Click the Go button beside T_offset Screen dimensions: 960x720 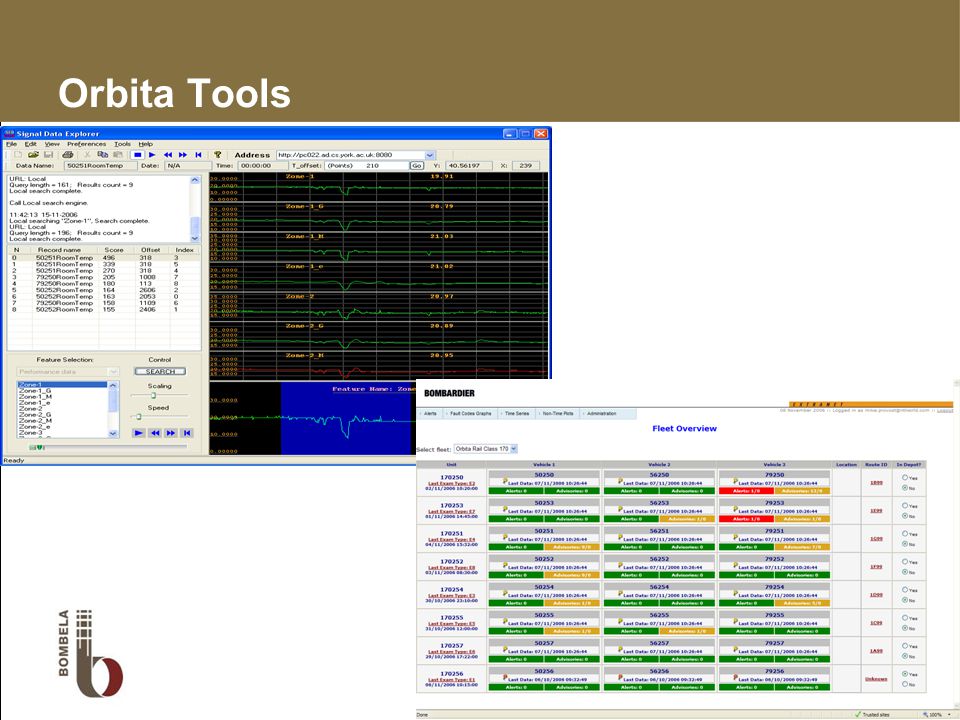[x=416, y=166]
